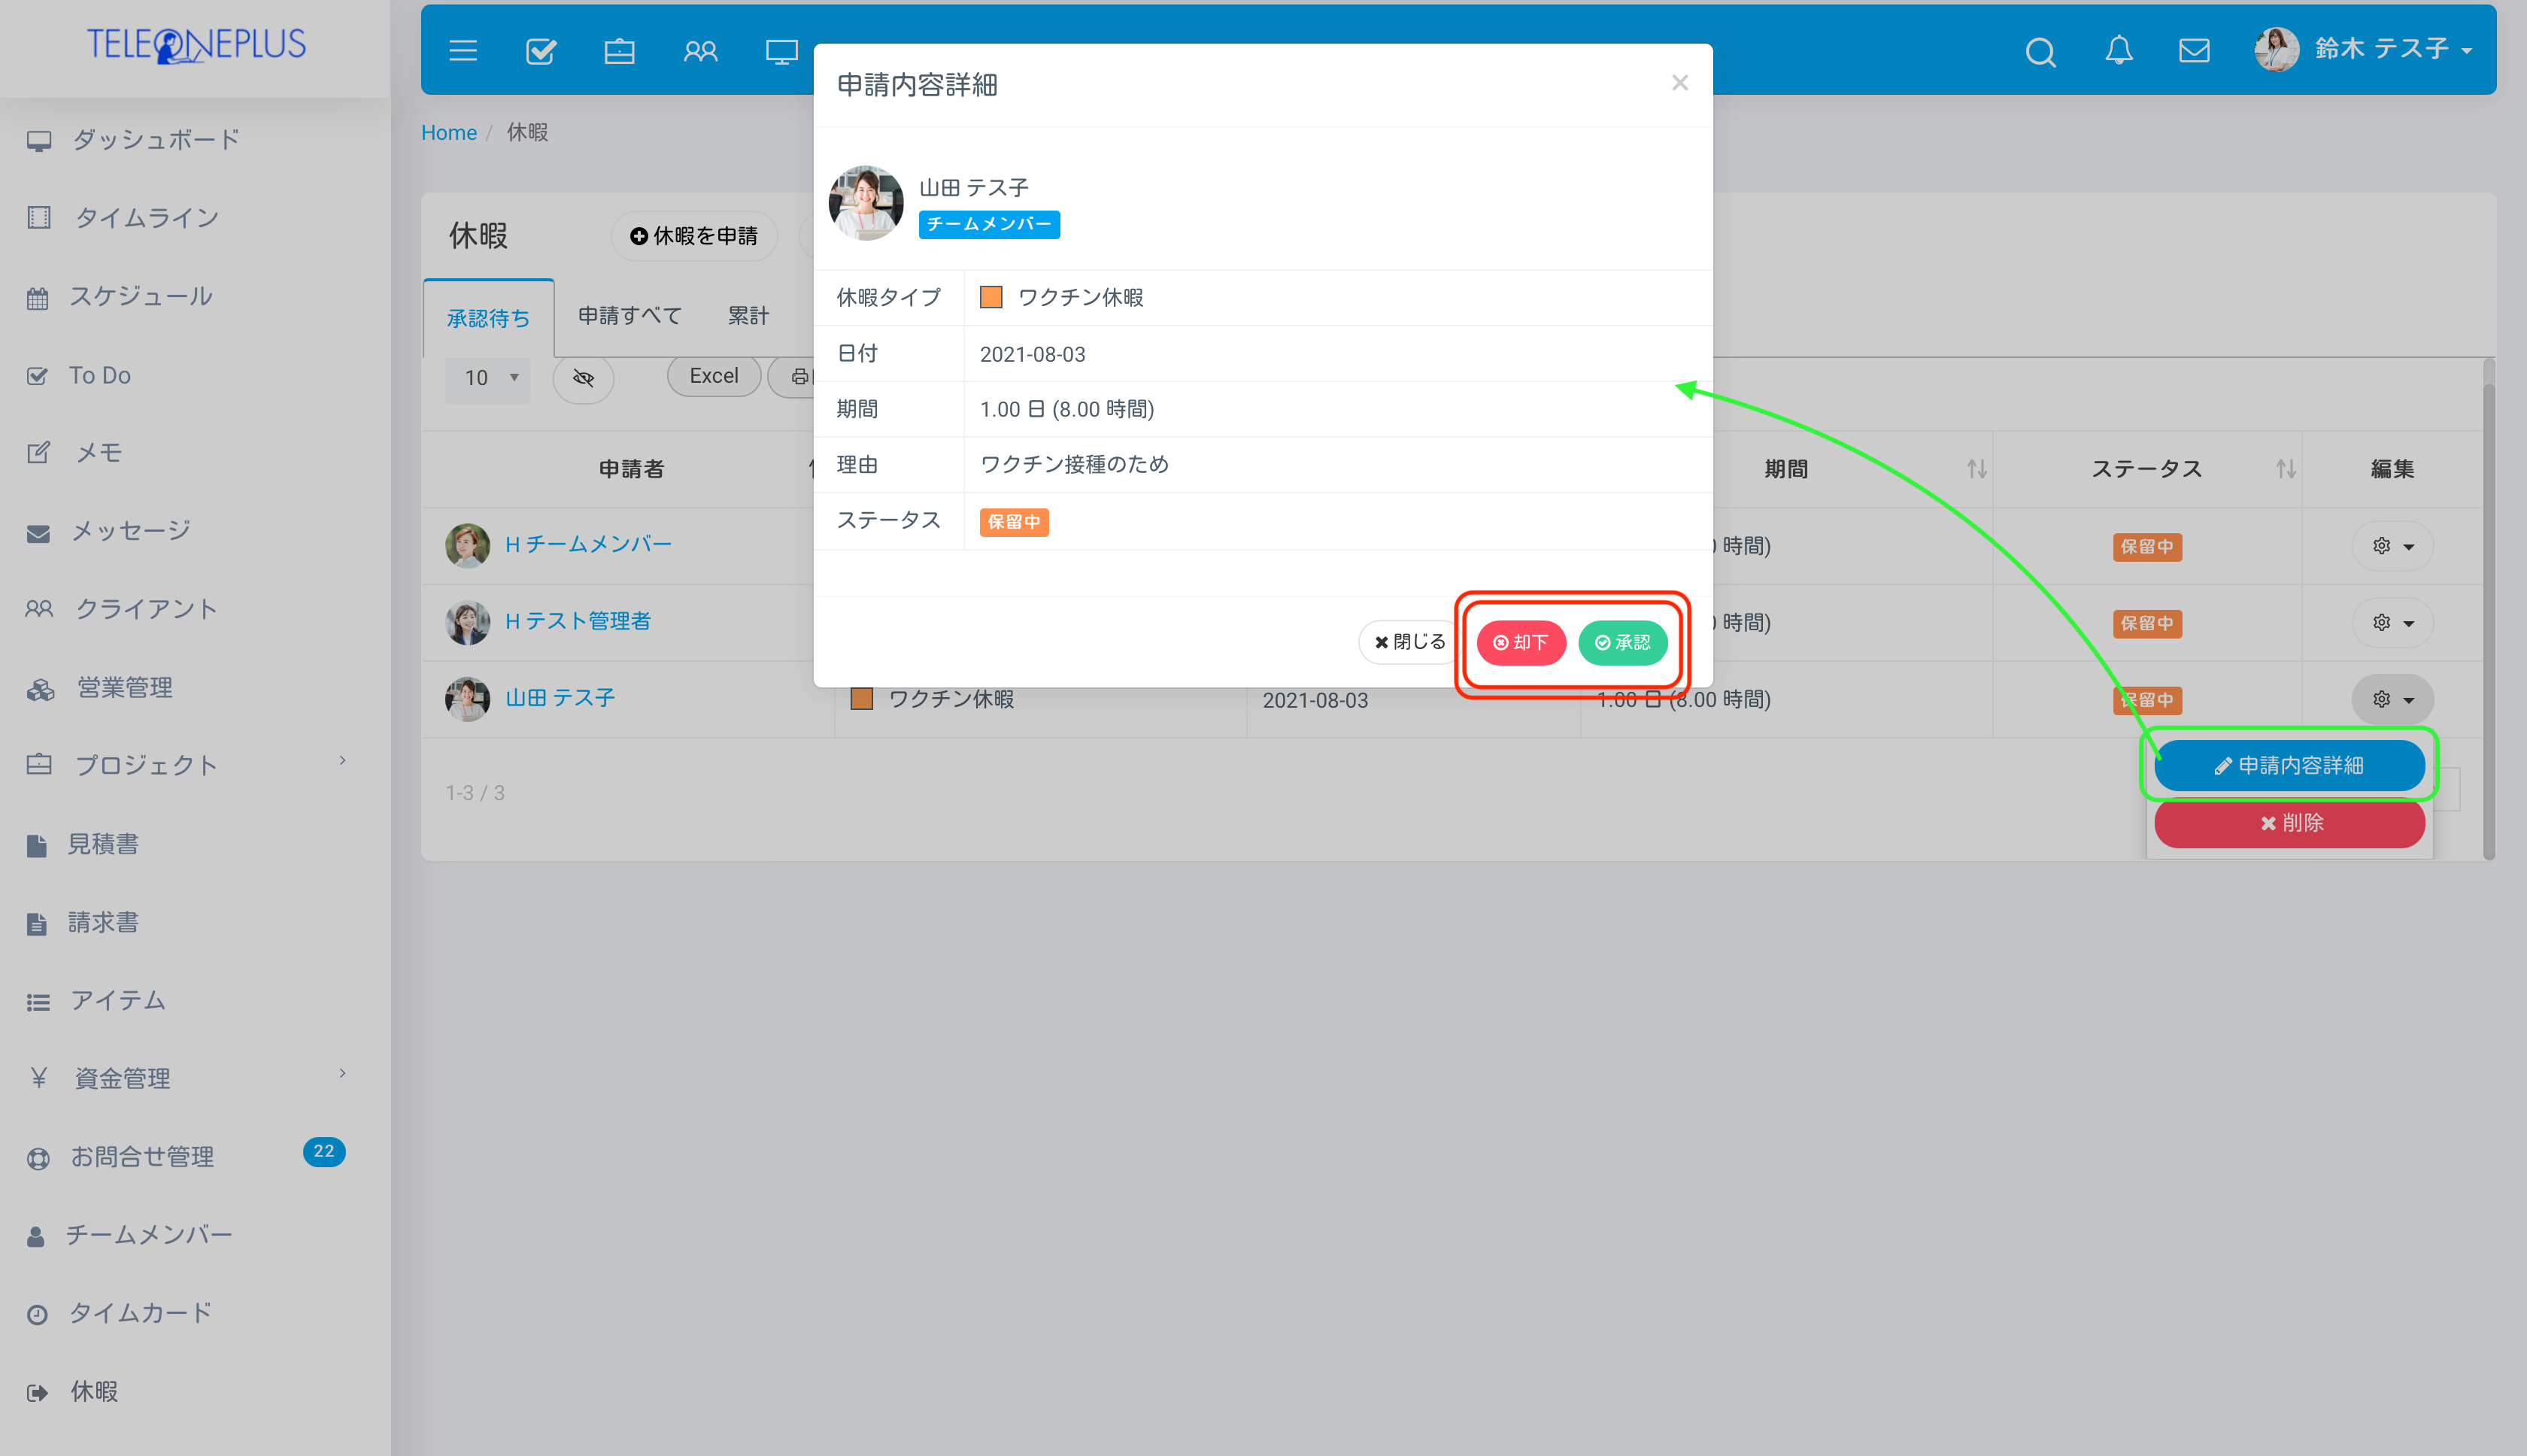
Task: Open 山田 テス子 applicant link in table
Action: [x=560, y=698]
